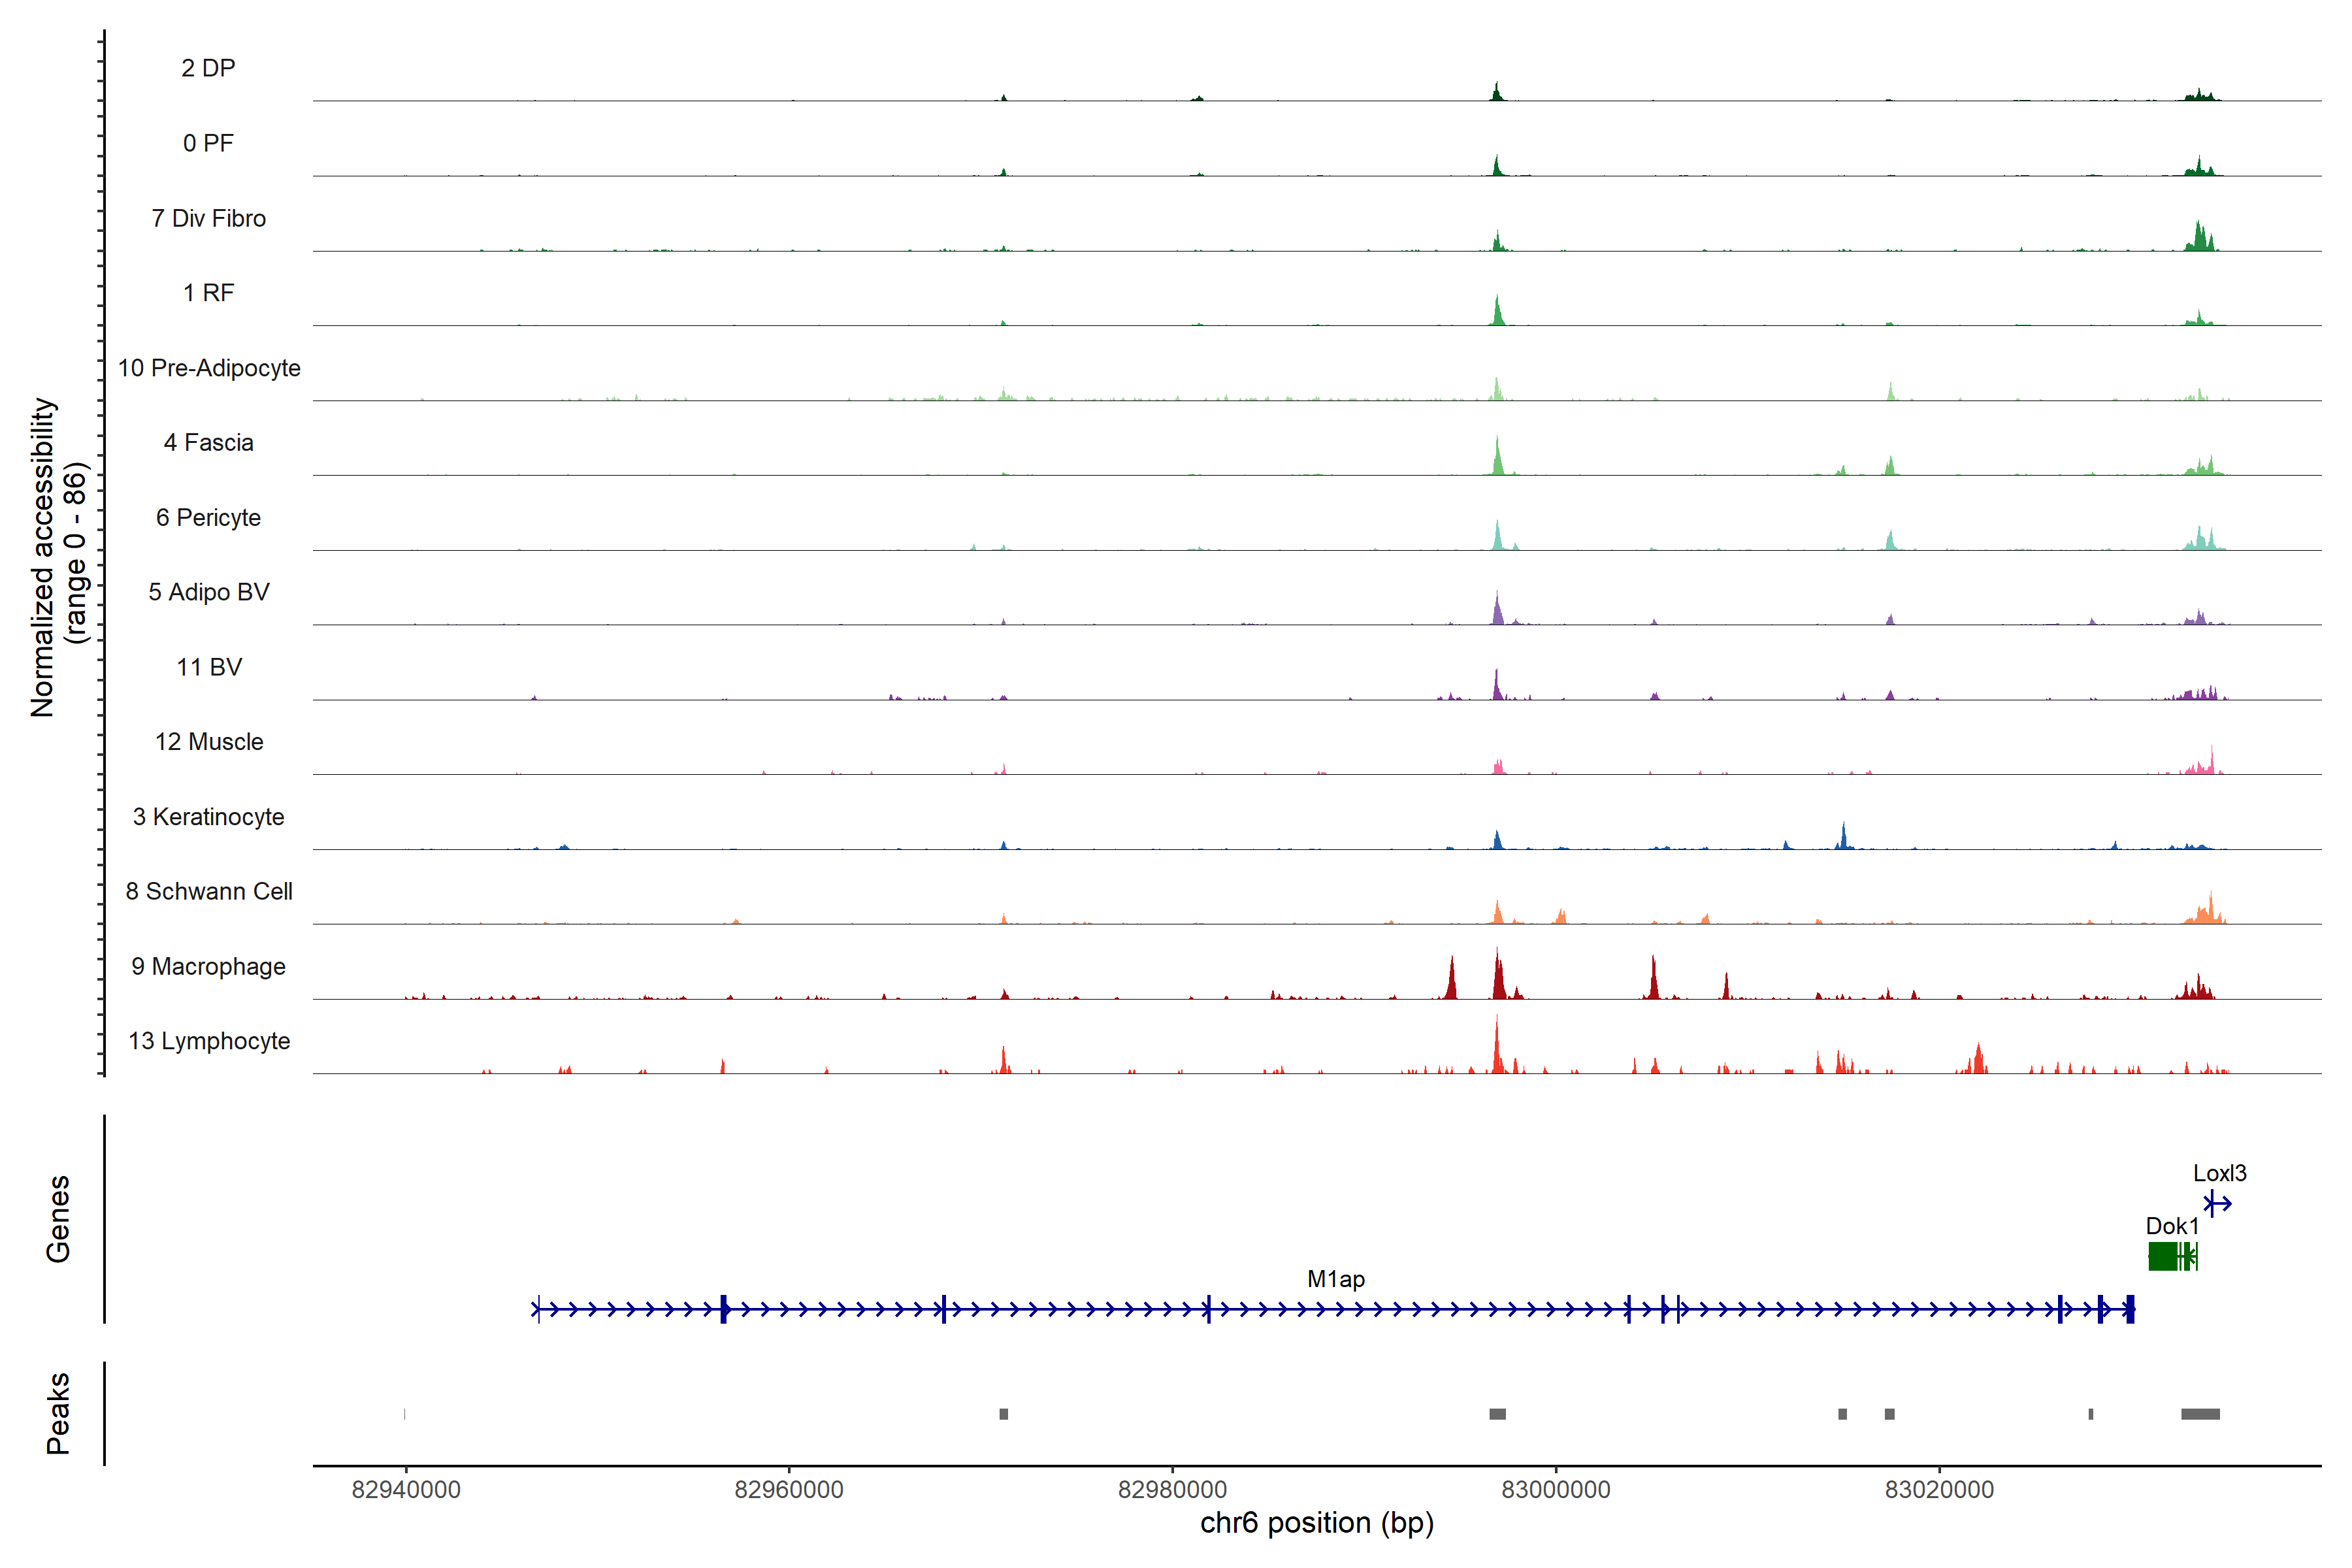
Task: Select the 9 Macrophage track label
Action: pyautogui.click(x=209, y=966)
